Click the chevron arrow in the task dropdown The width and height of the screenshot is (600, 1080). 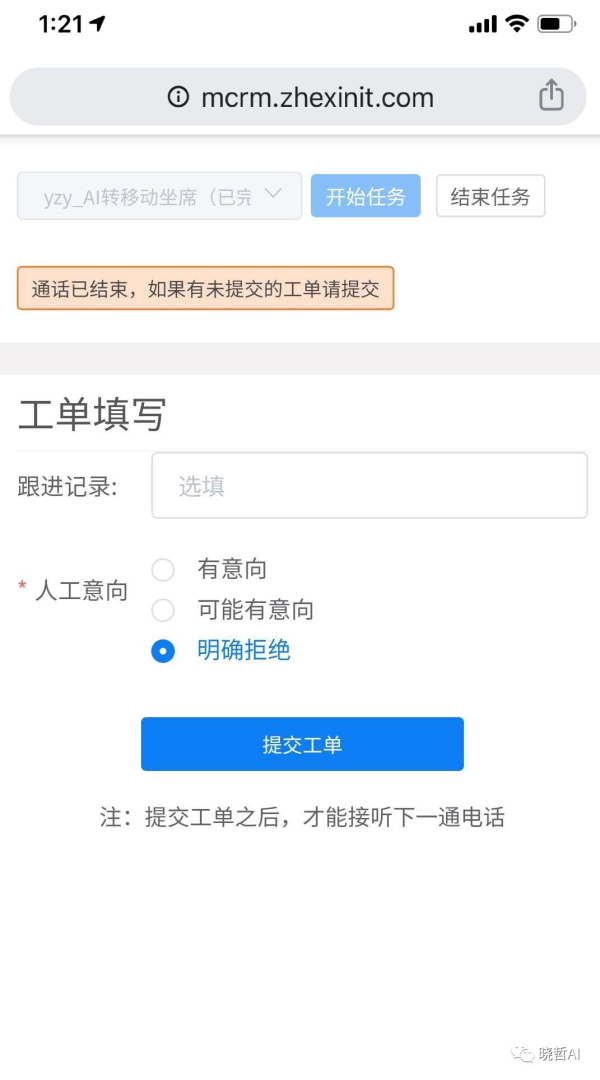click(272, 195)
